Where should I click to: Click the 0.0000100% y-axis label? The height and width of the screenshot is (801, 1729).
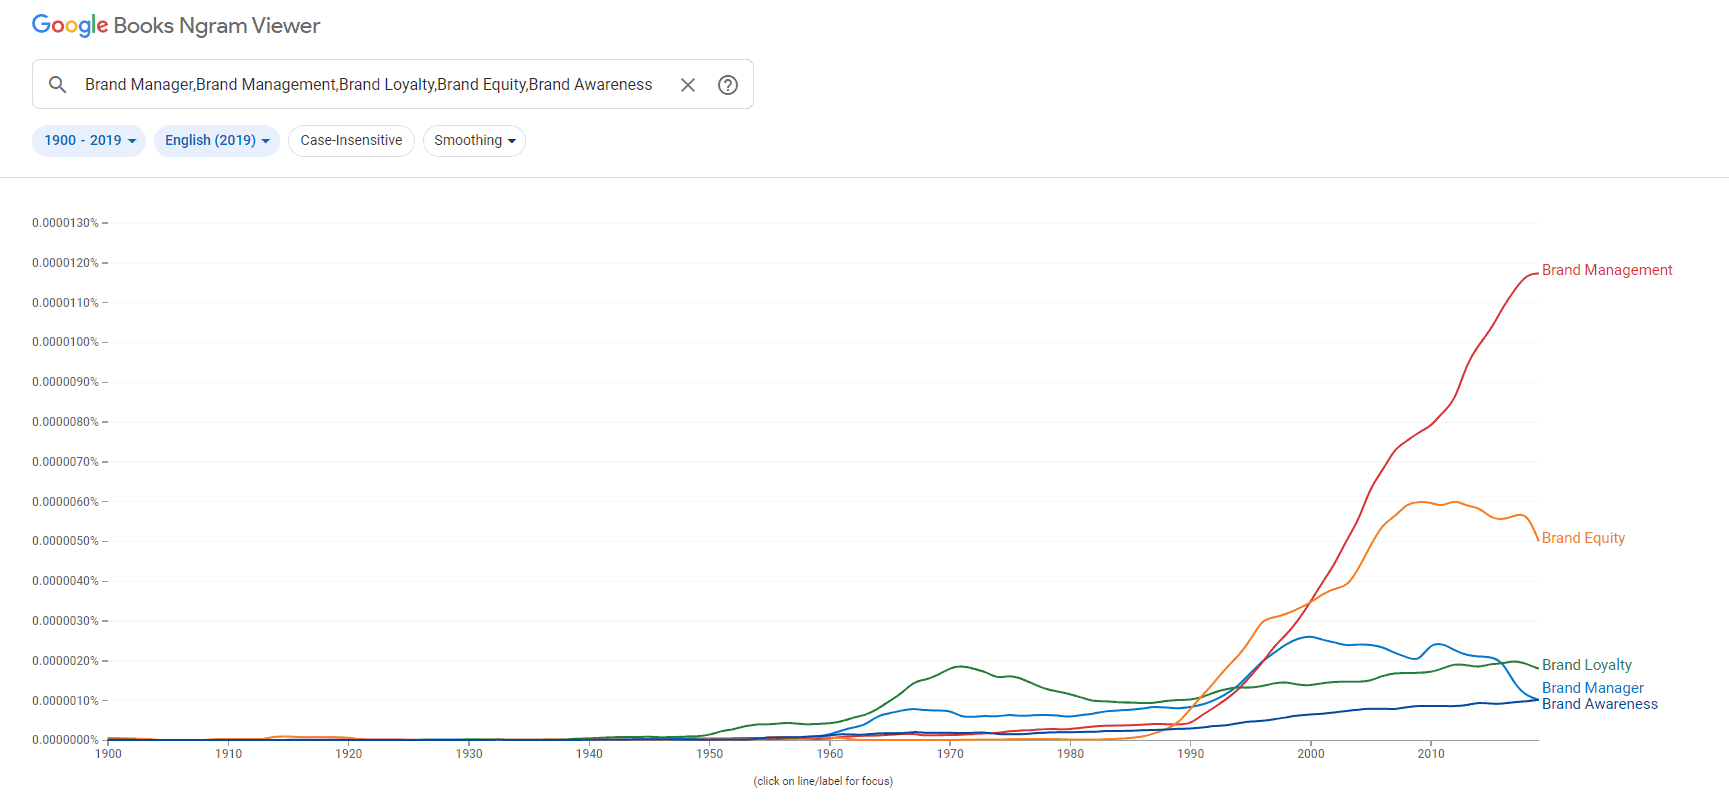point(65,342)
